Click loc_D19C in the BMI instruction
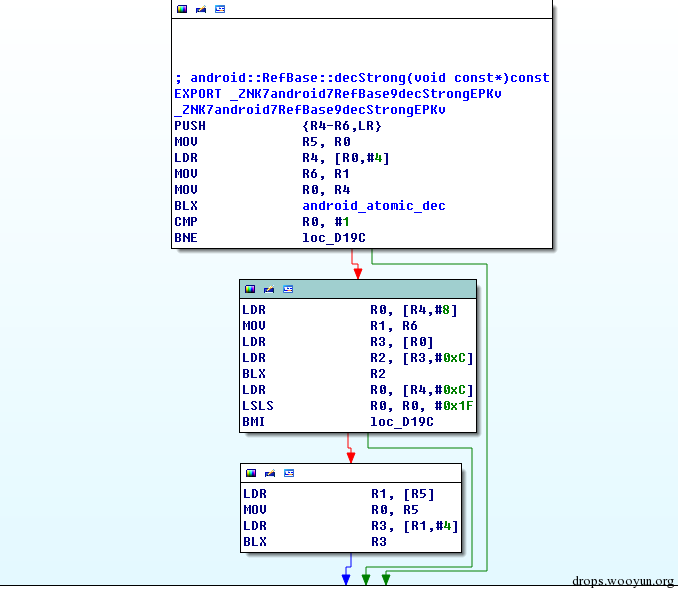Viewport: 678px width, 593px height. coord(402,422)
